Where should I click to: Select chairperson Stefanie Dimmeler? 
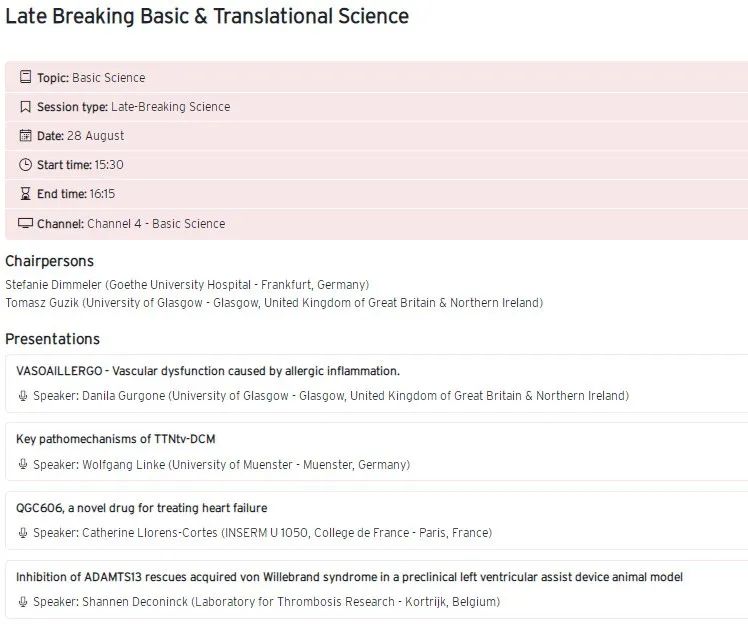54,284
